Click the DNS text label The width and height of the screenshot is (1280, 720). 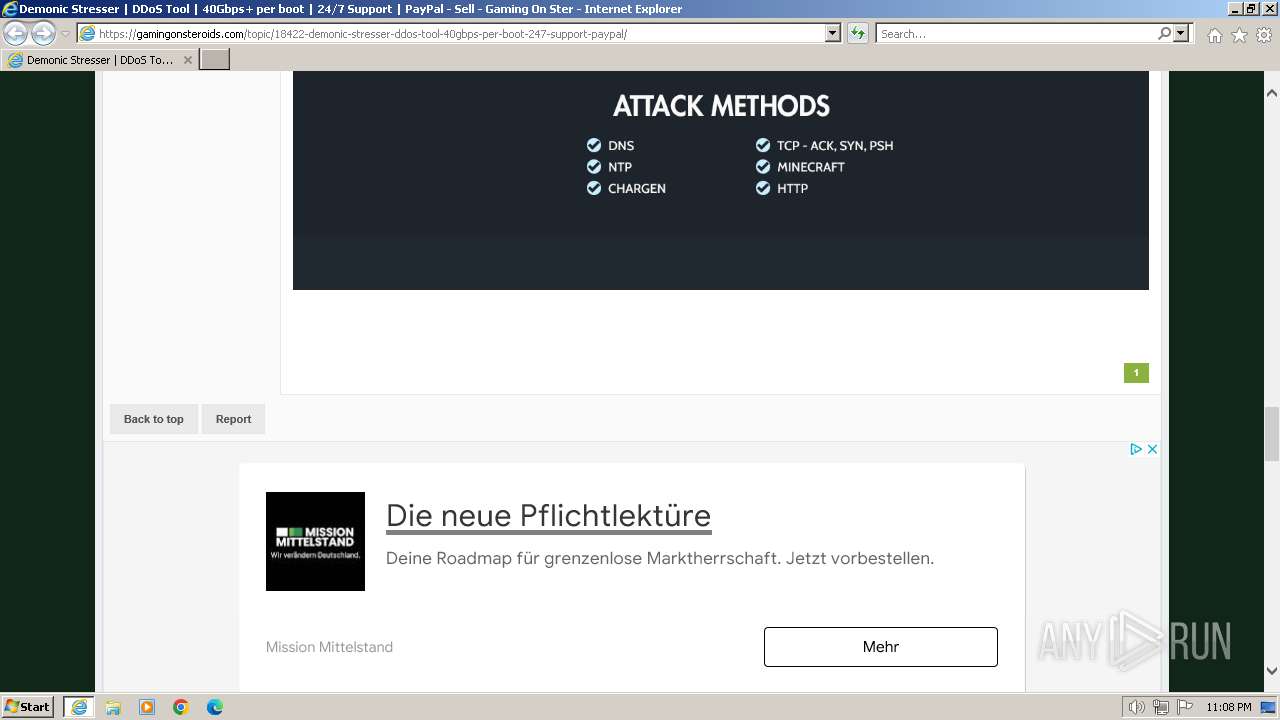click(621, 145)
